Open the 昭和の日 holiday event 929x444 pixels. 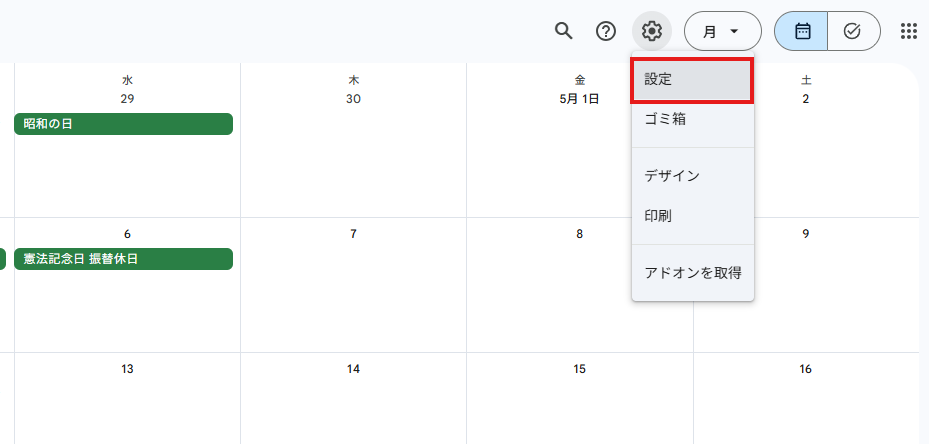(123, 124)
